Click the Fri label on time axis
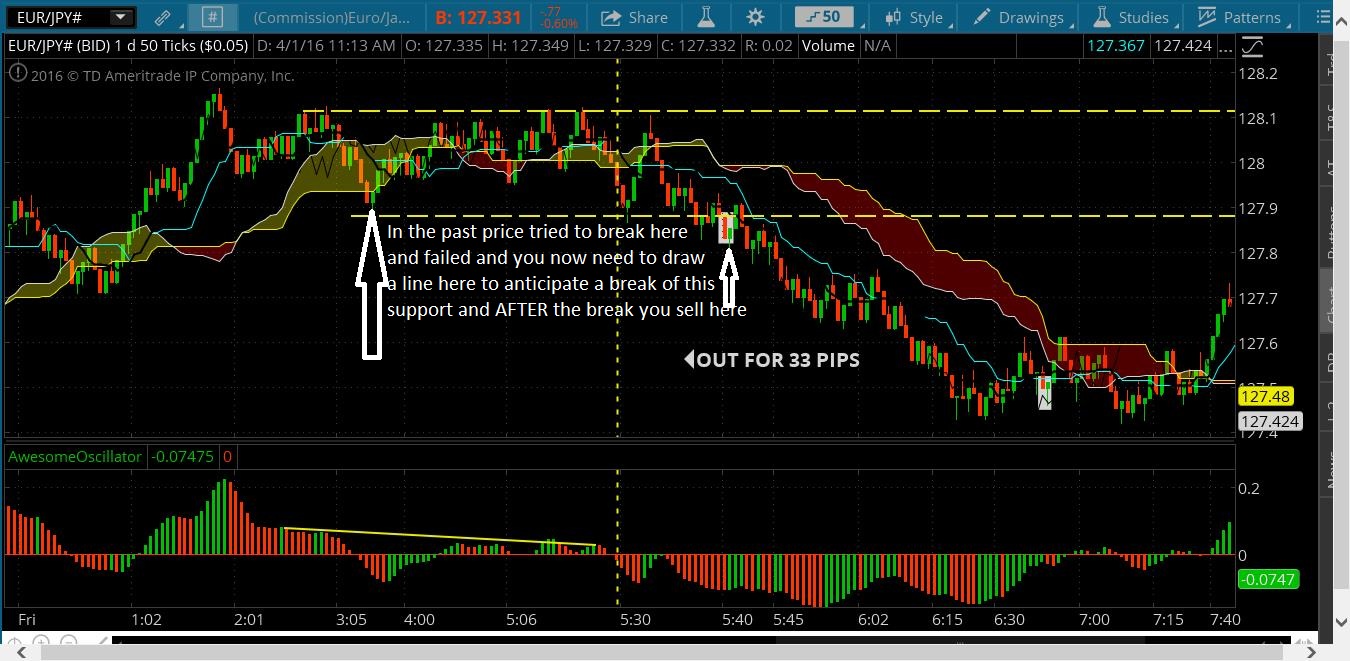 tap(27, 619)
